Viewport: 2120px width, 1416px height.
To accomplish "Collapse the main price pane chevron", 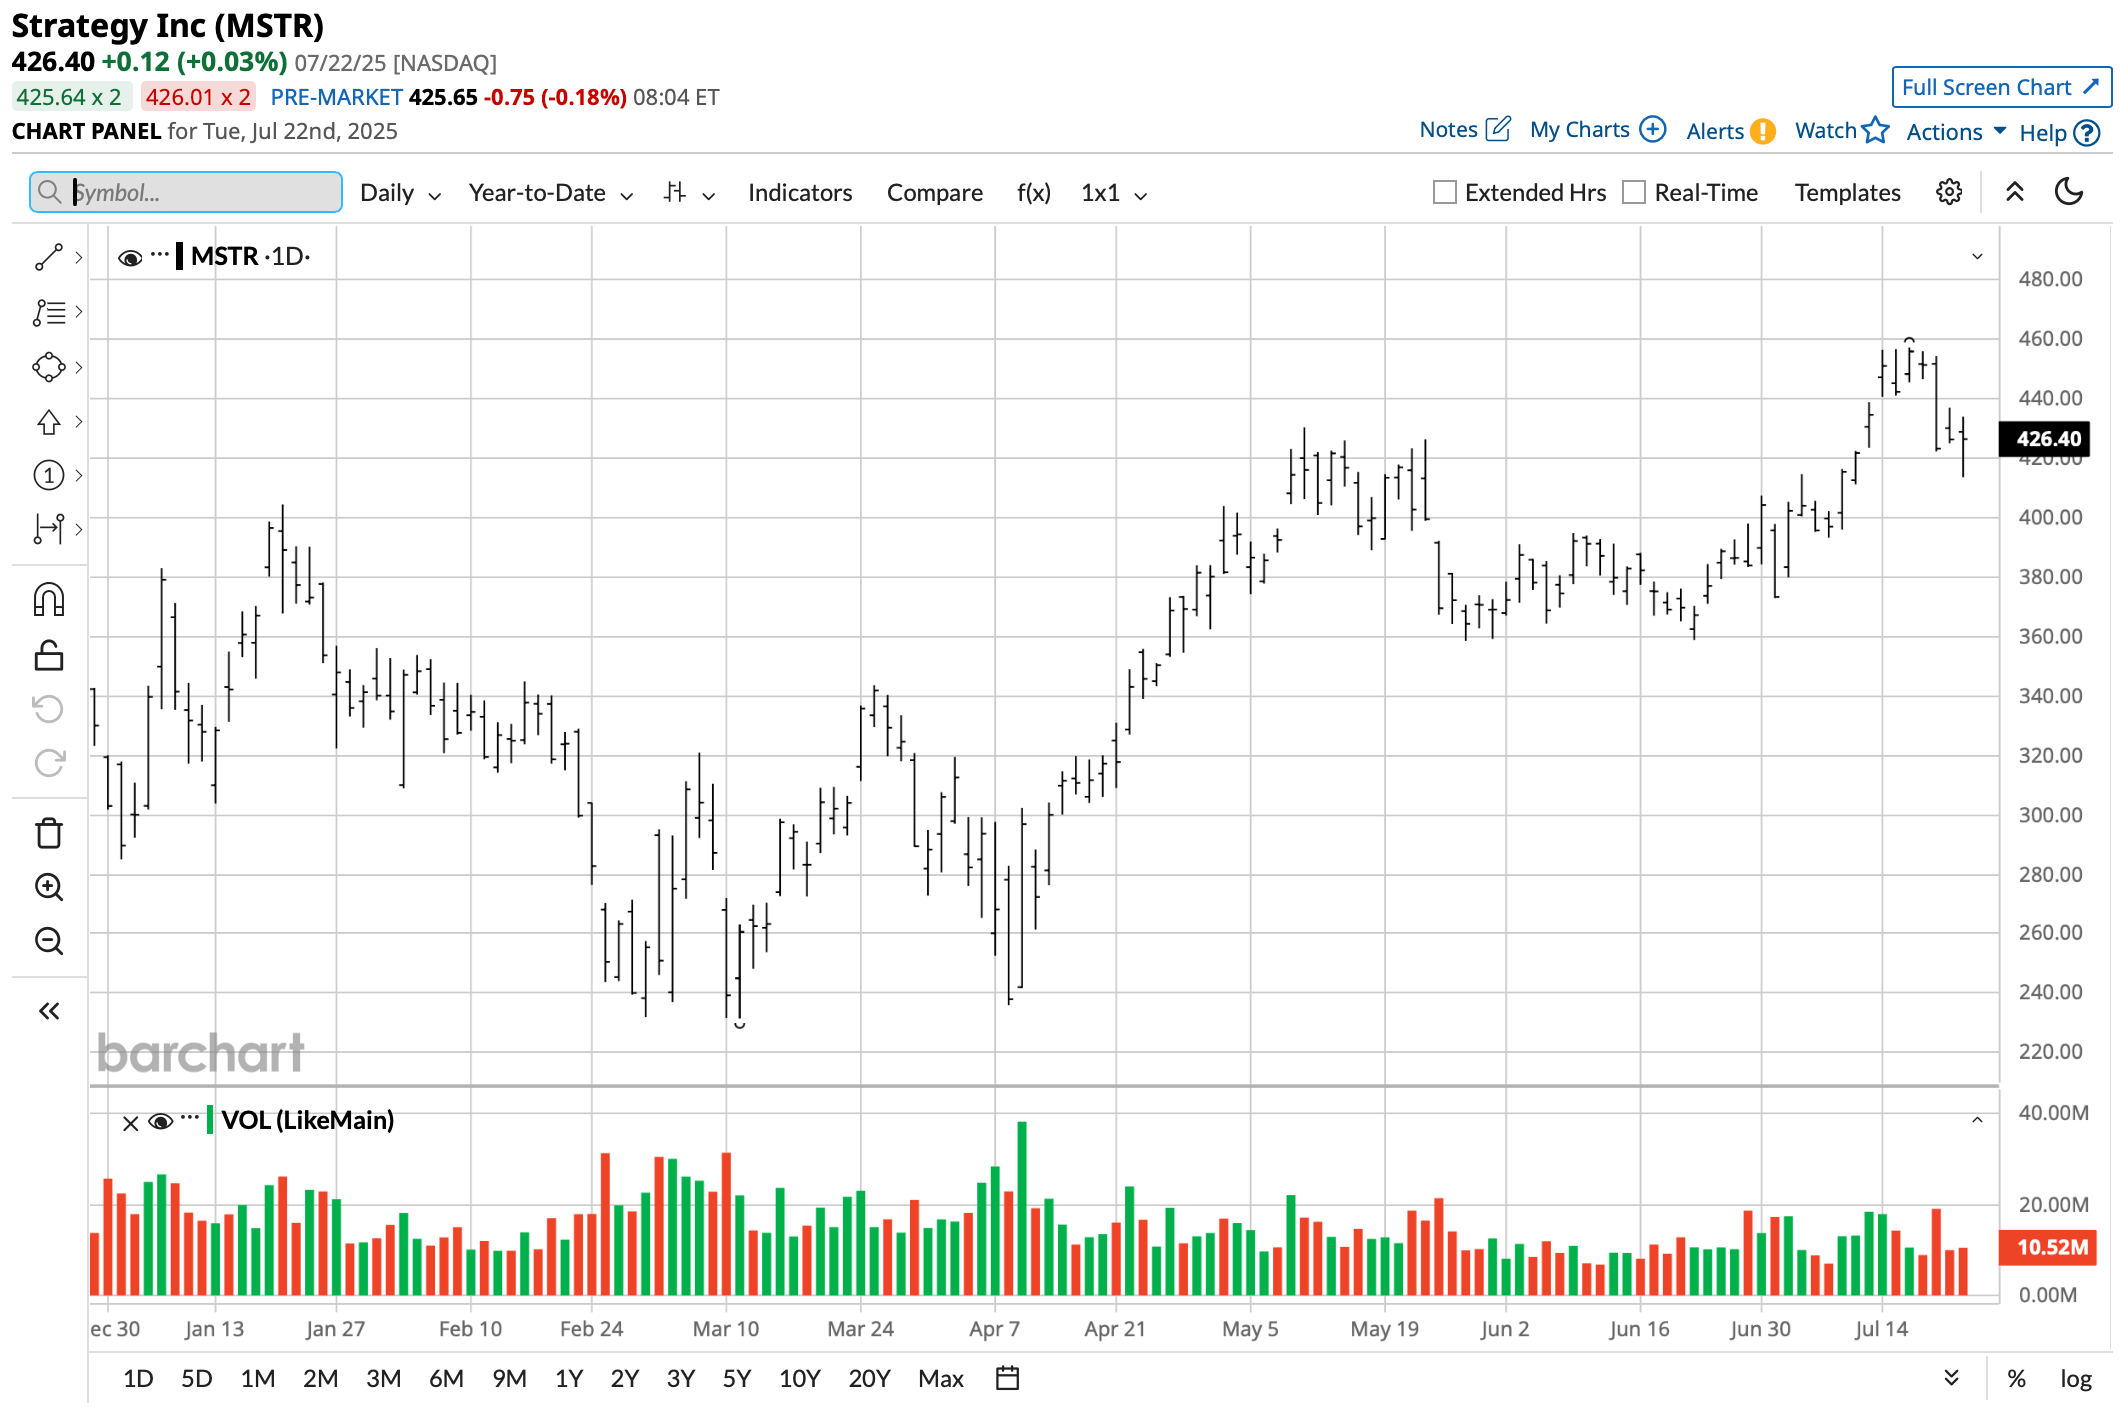I will [1977, 257].
